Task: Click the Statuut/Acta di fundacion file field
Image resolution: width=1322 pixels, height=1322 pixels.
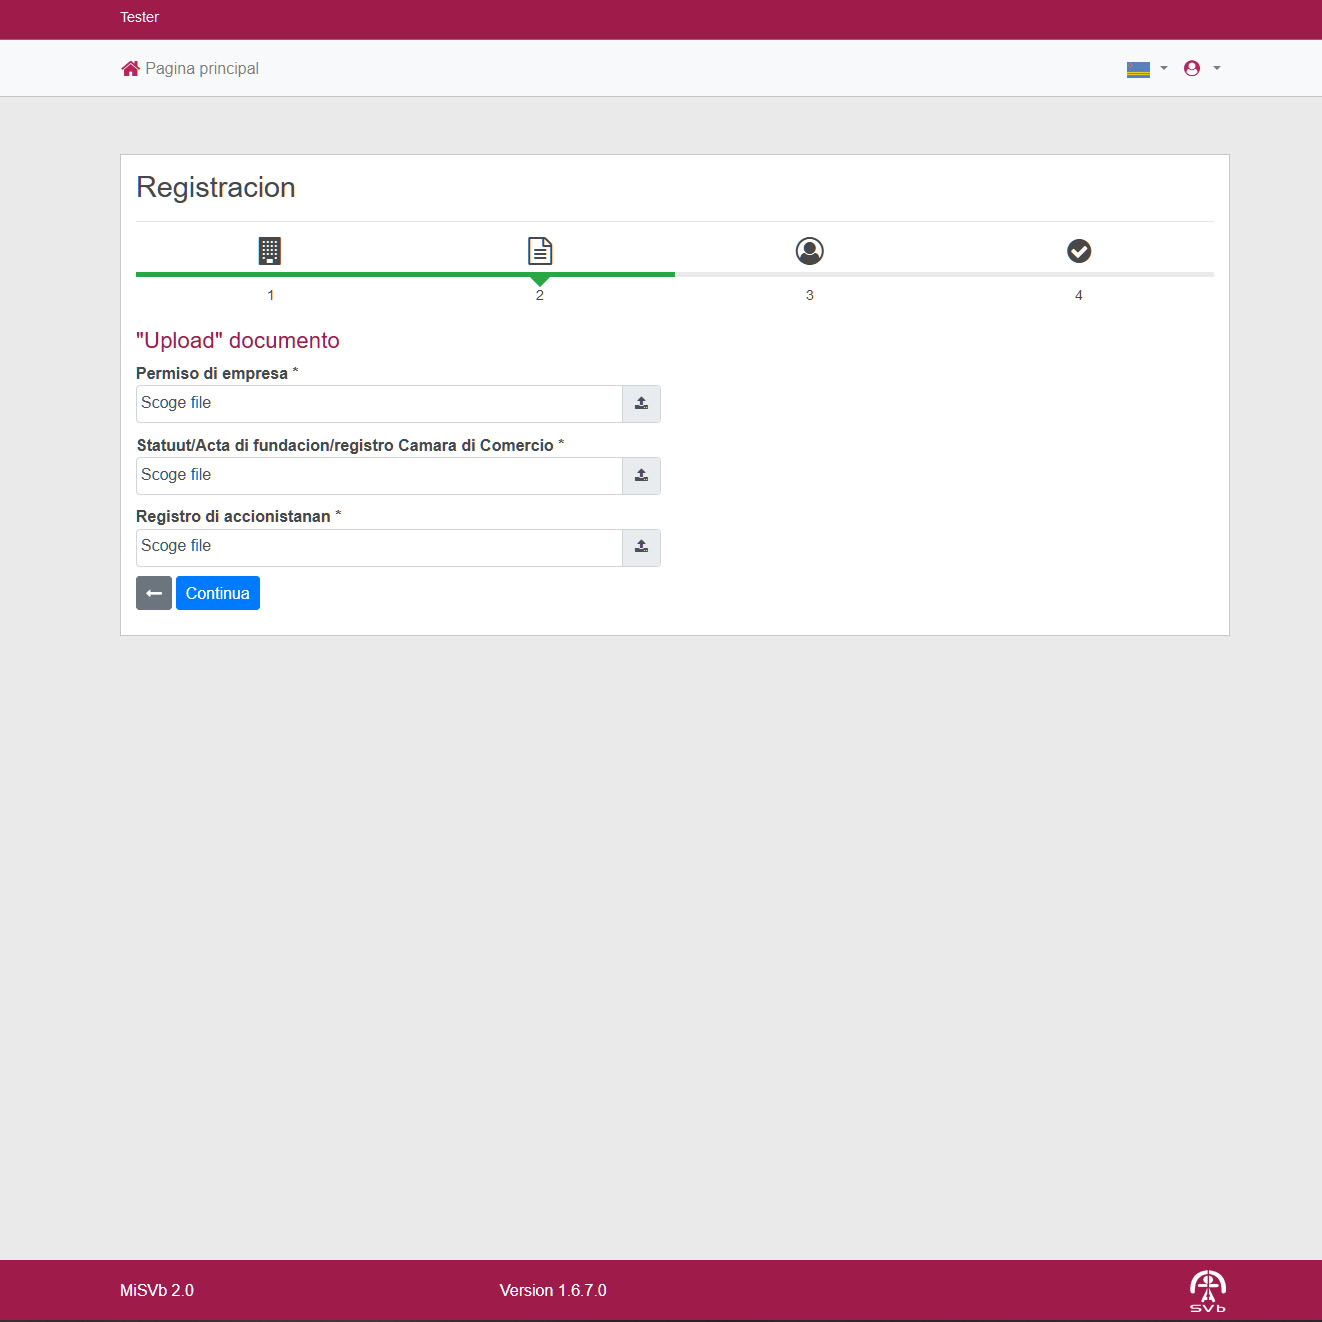Action: pos(379,476)
